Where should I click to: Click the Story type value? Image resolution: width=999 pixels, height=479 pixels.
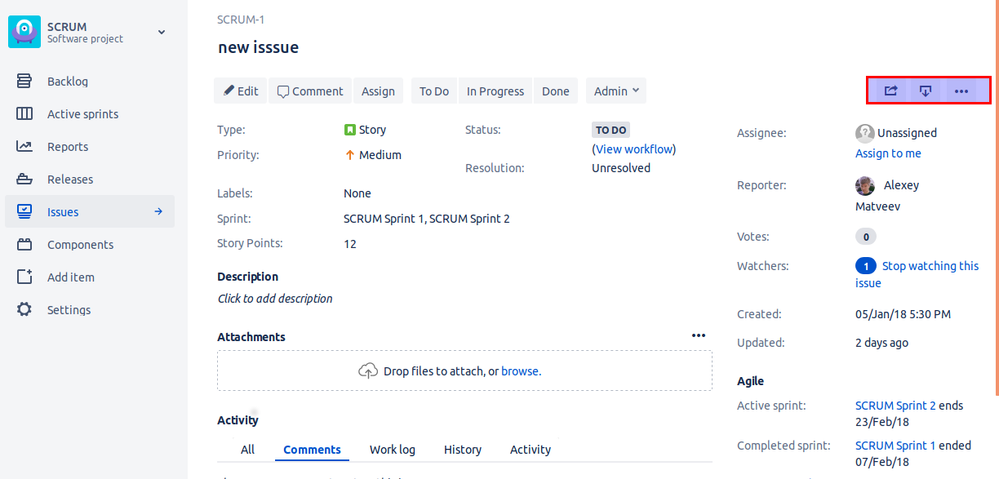pyautogui.click(x=365, y=130)
